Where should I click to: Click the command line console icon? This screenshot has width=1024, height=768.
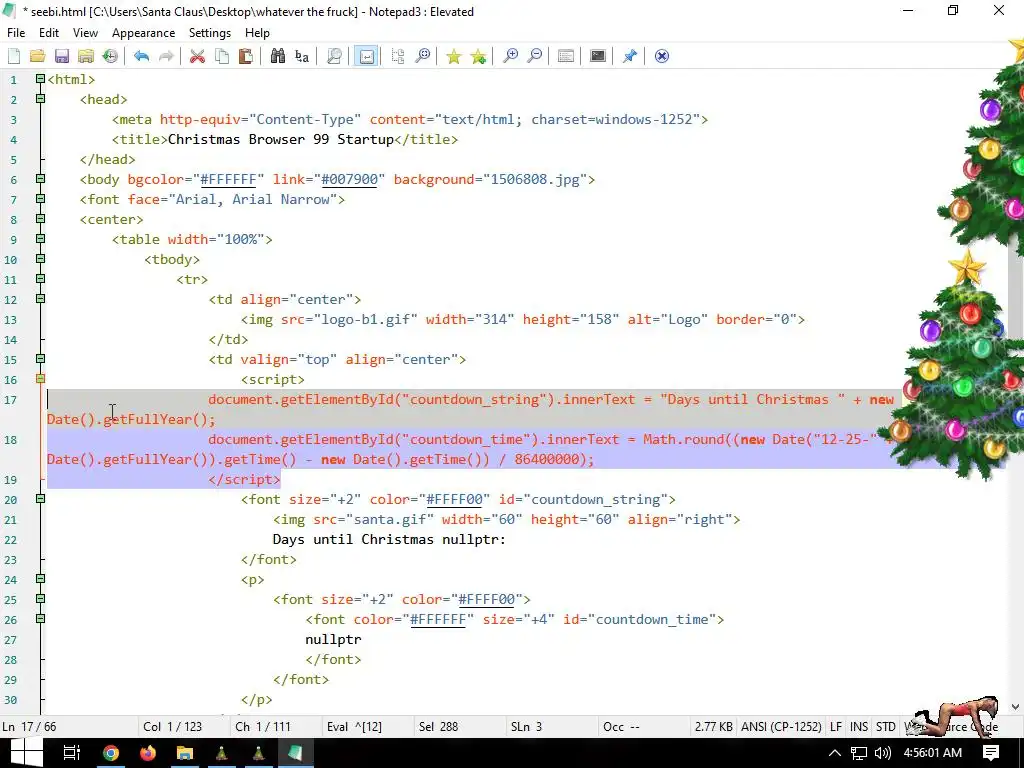(x=598, y=56)
